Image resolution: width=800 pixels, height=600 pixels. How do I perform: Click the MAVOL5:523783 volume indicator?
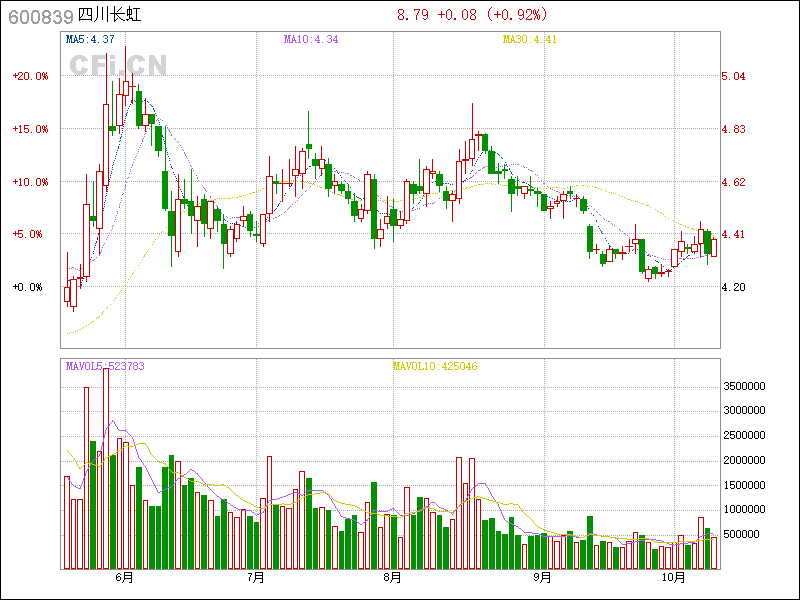[105, 366]
